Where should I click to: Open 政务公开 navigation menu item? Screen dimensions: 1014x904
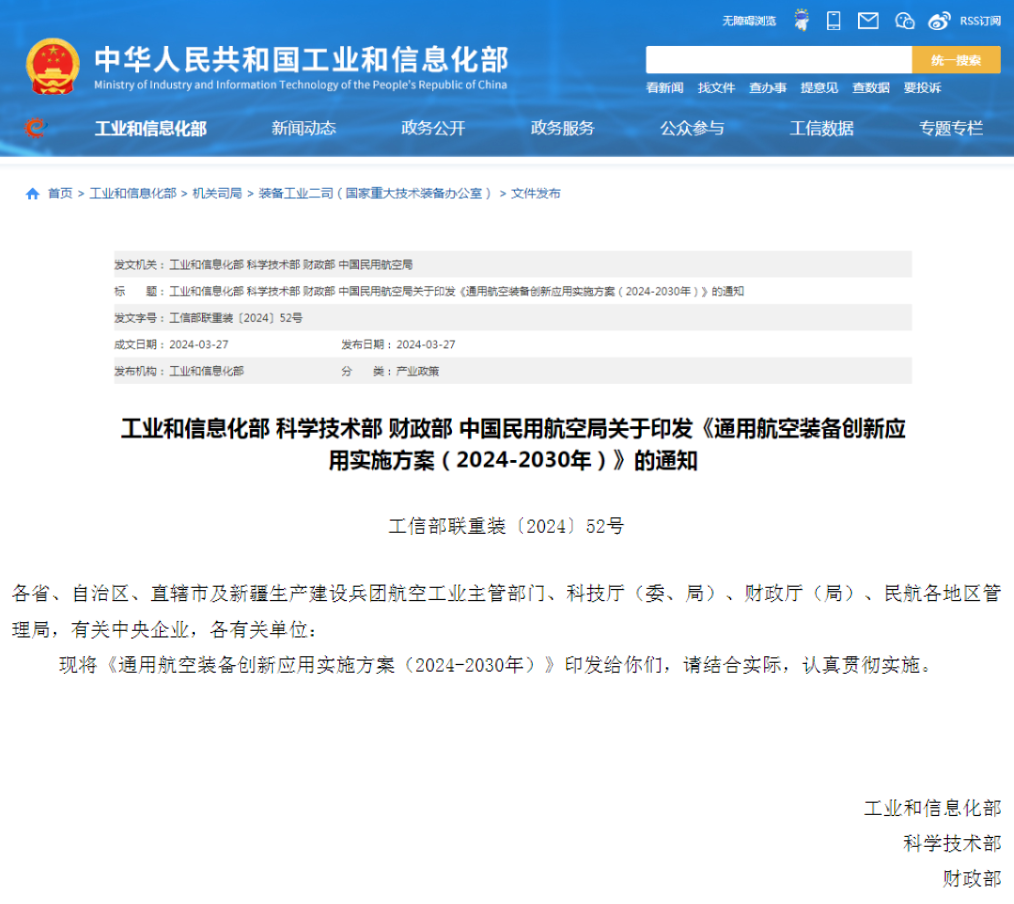click(x=433, y=128)
